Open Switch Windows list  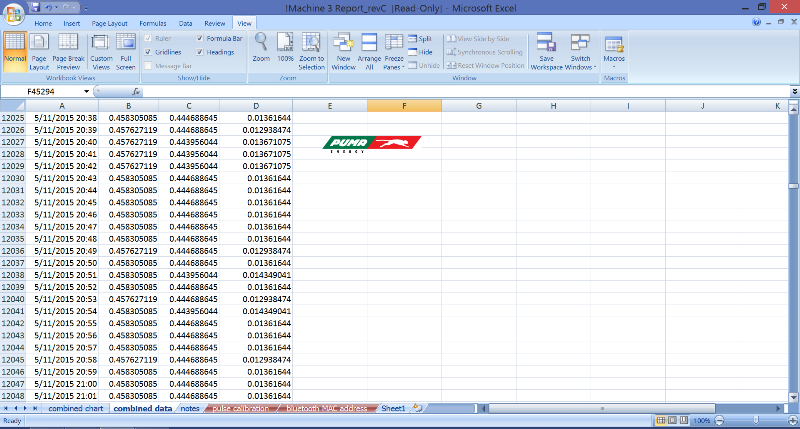[x=580, y=51]
